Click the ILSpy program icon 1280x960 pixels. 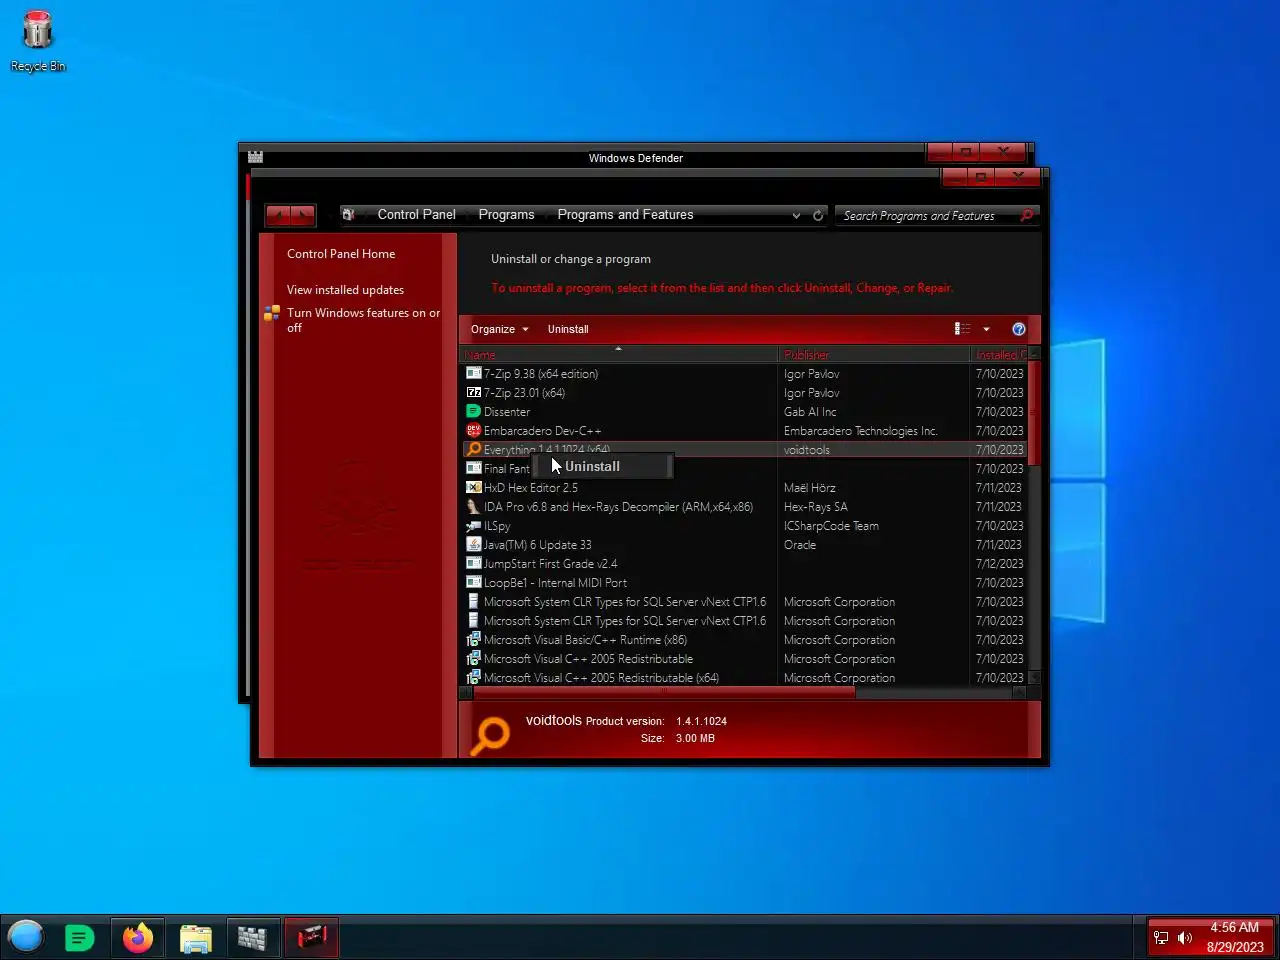(x=474, y=525)
